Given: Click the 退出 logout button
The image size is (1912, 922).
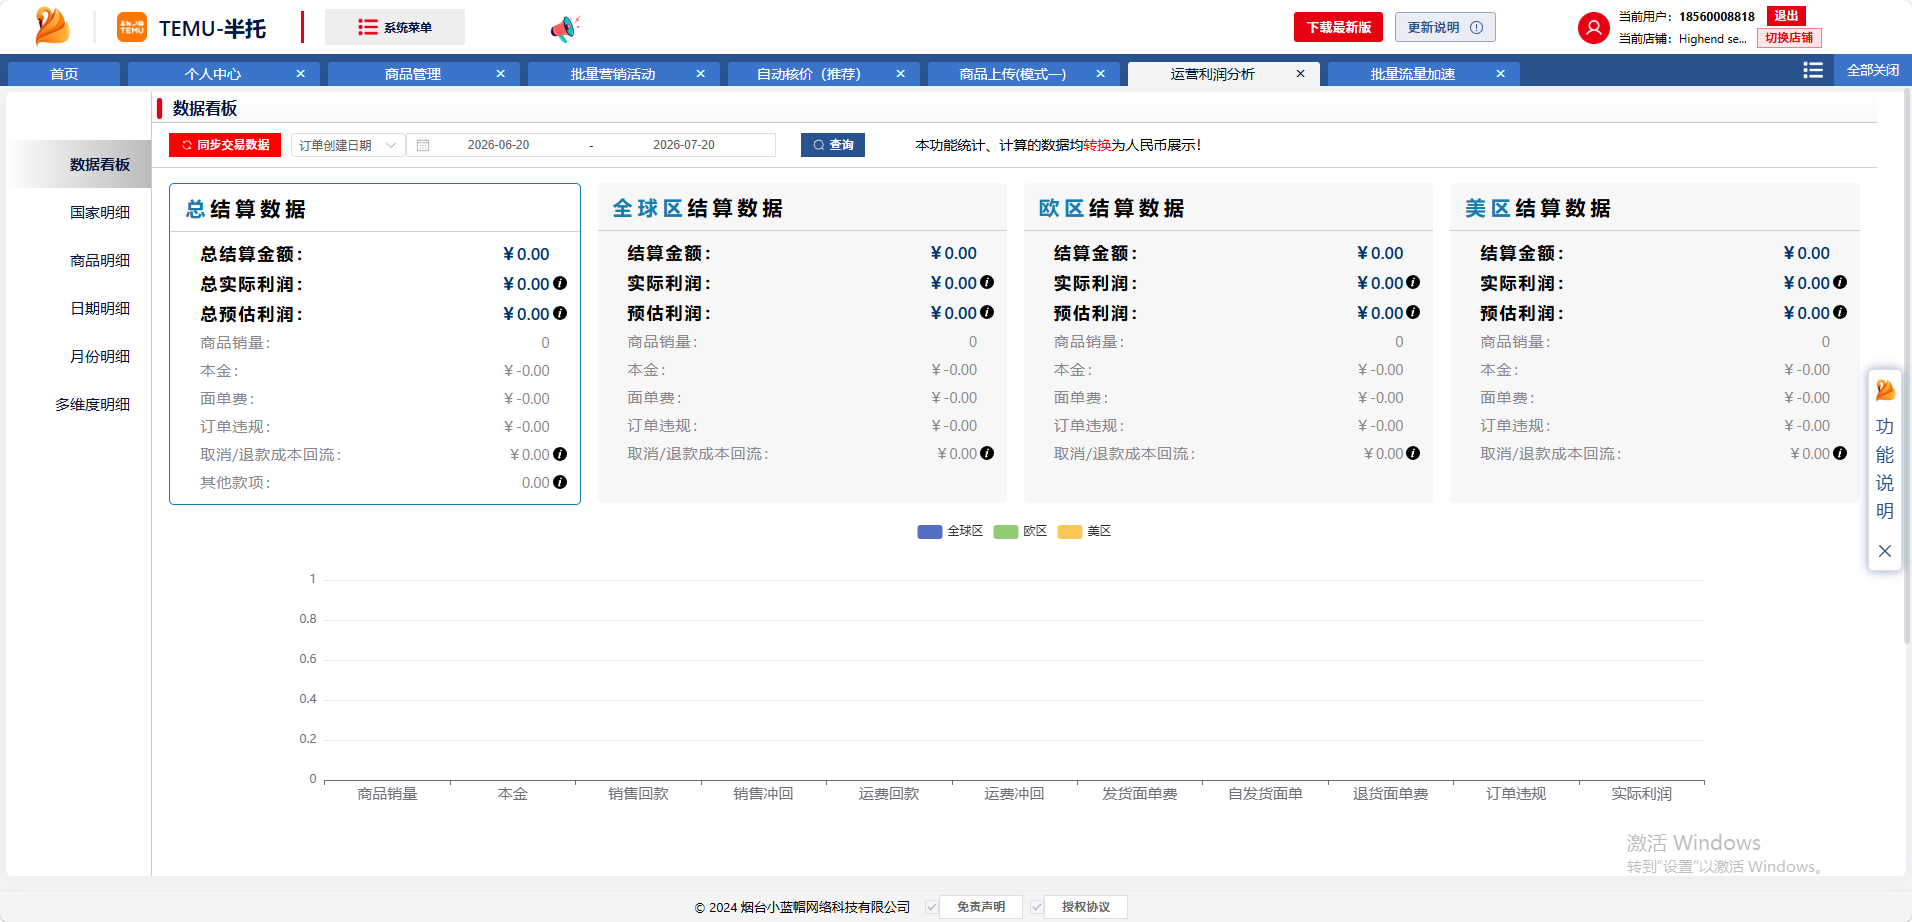Looking at the screenshot, I should coord(1786,16).
